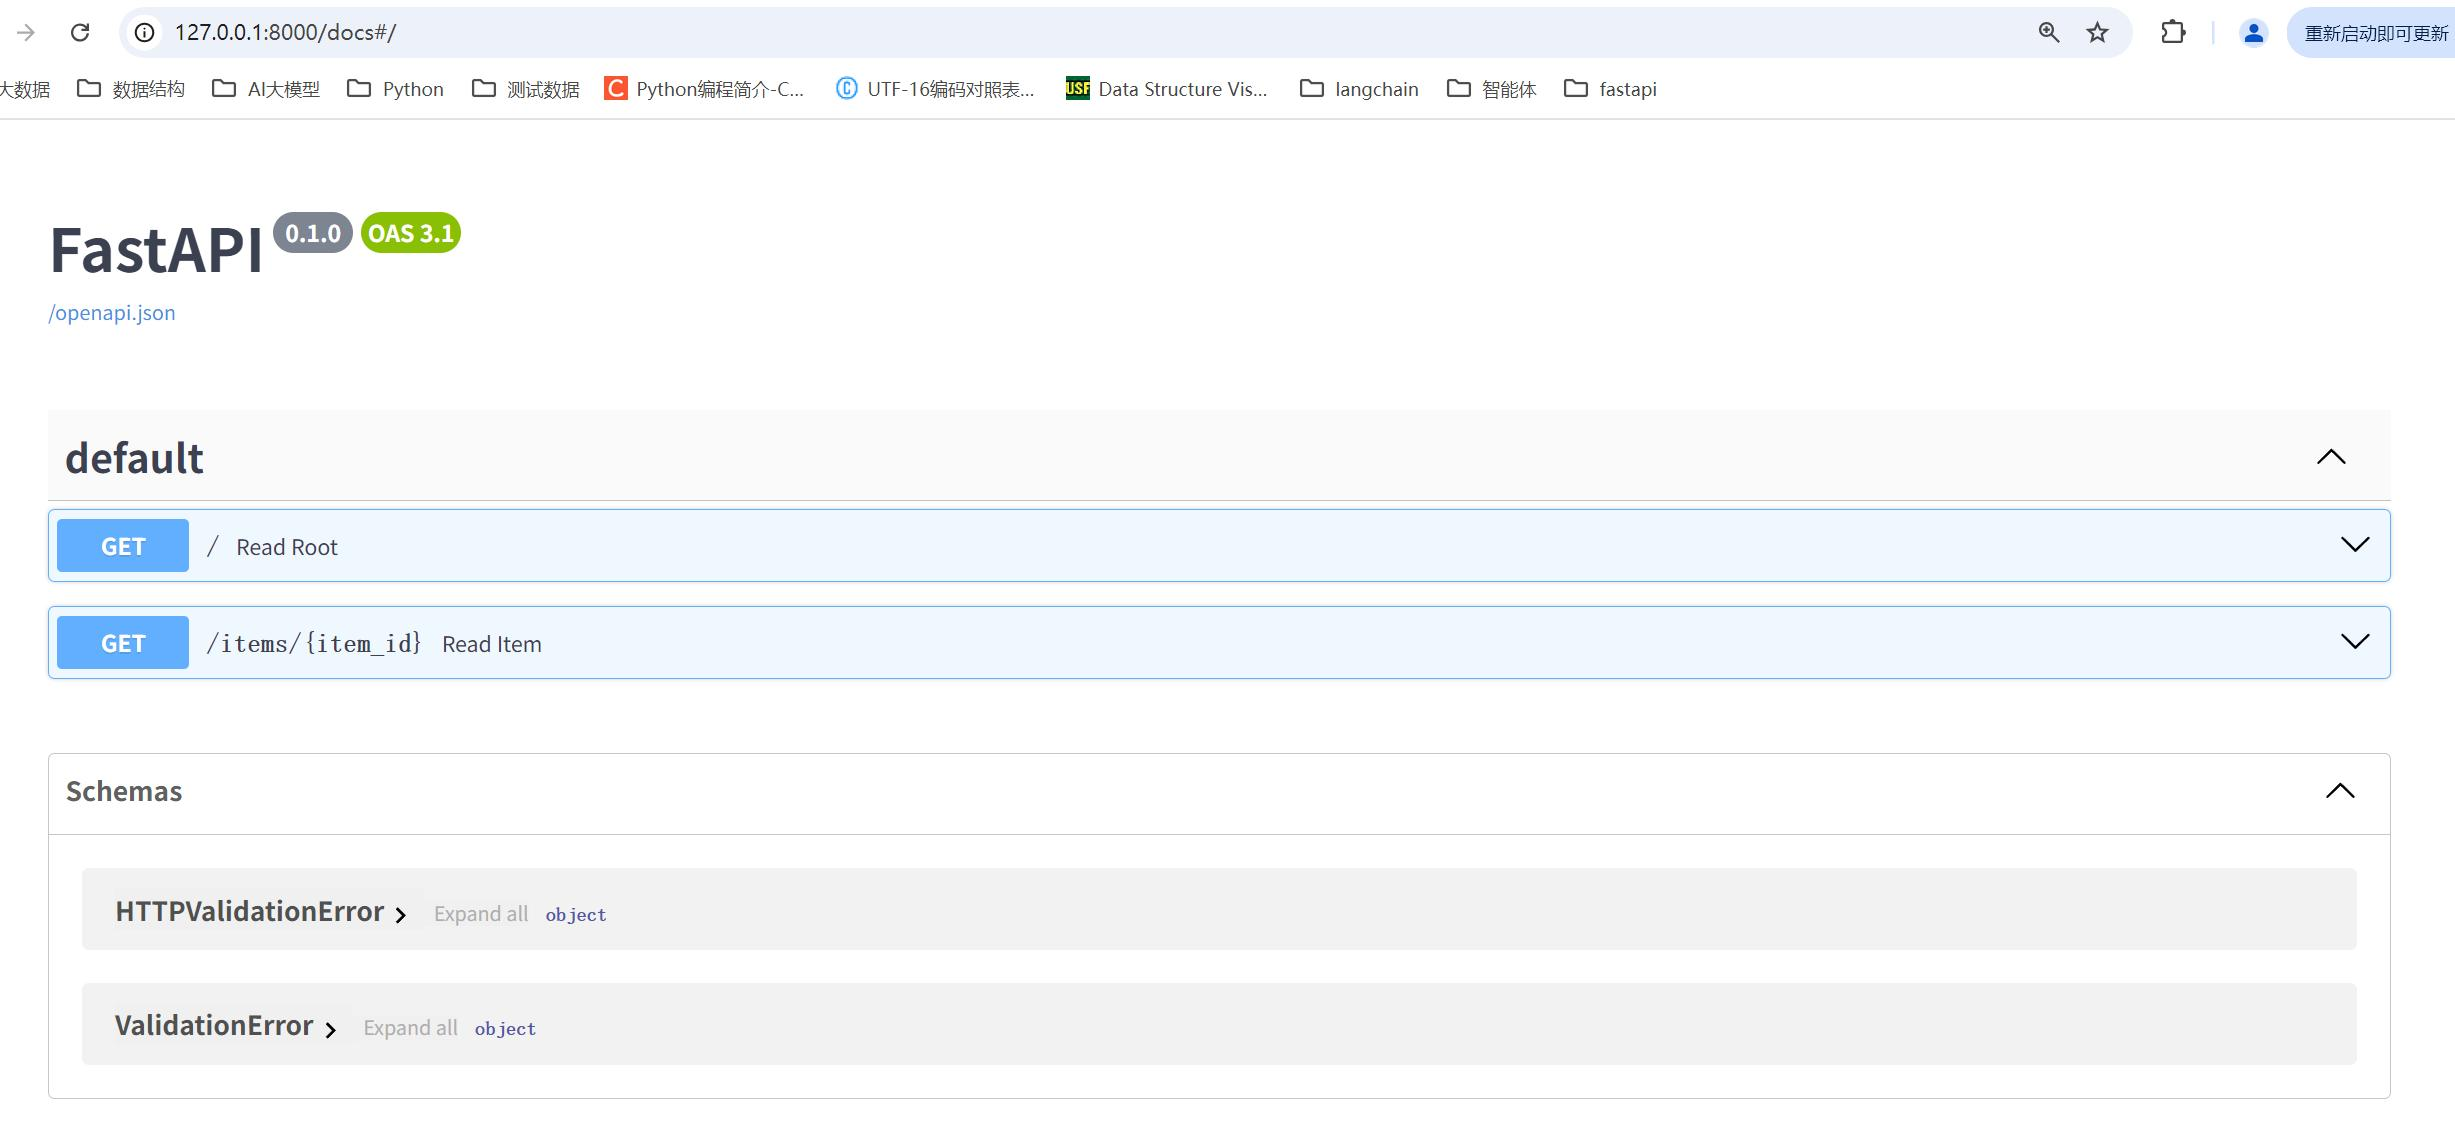Click the object type label of HTTPValidationError

point(576,915)
